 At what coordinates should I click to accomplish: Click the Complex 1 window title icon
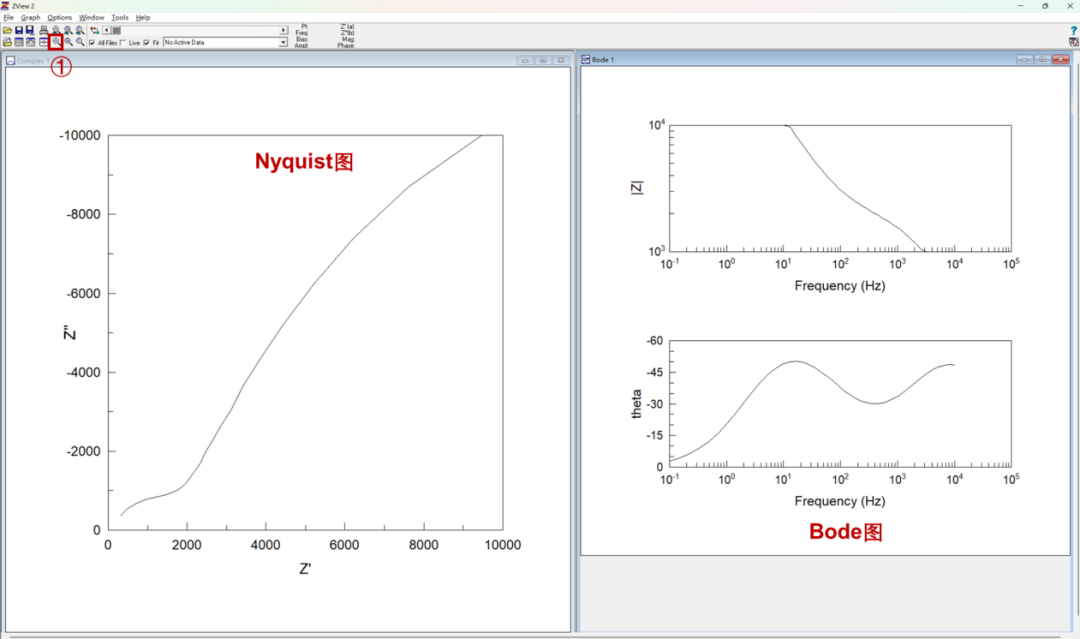pos(10,61)
